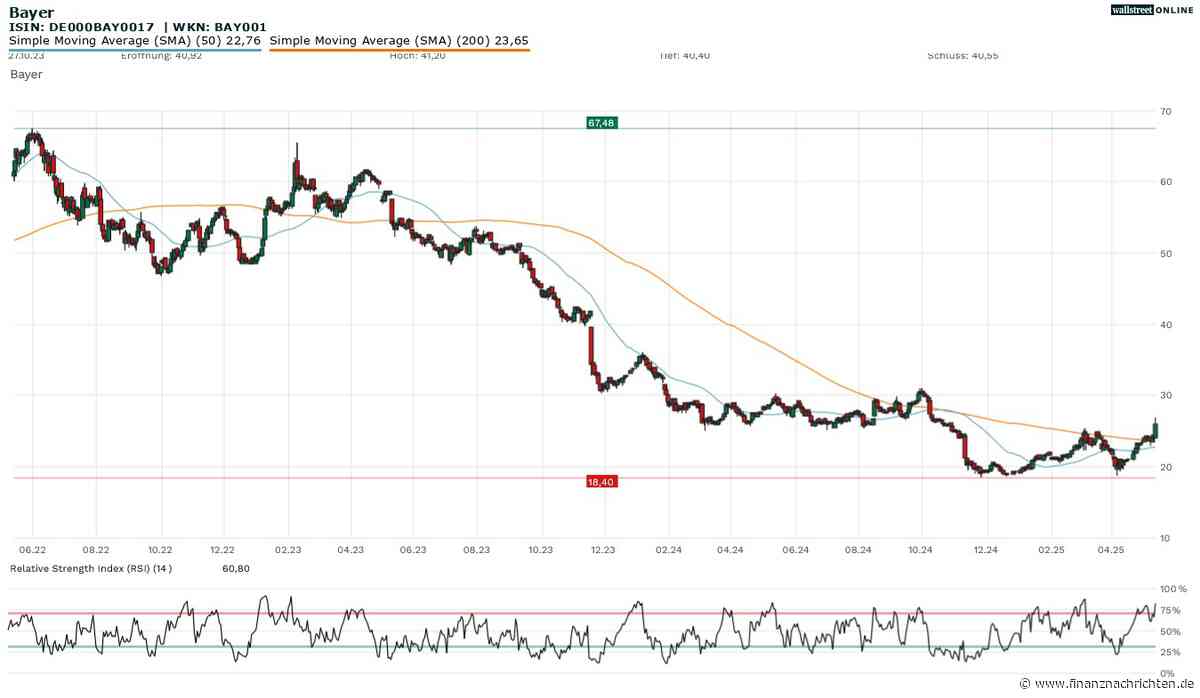1200x698 pixels.
Task: Click the 50% label on the RSI axis
Action: pos(1170,632)
